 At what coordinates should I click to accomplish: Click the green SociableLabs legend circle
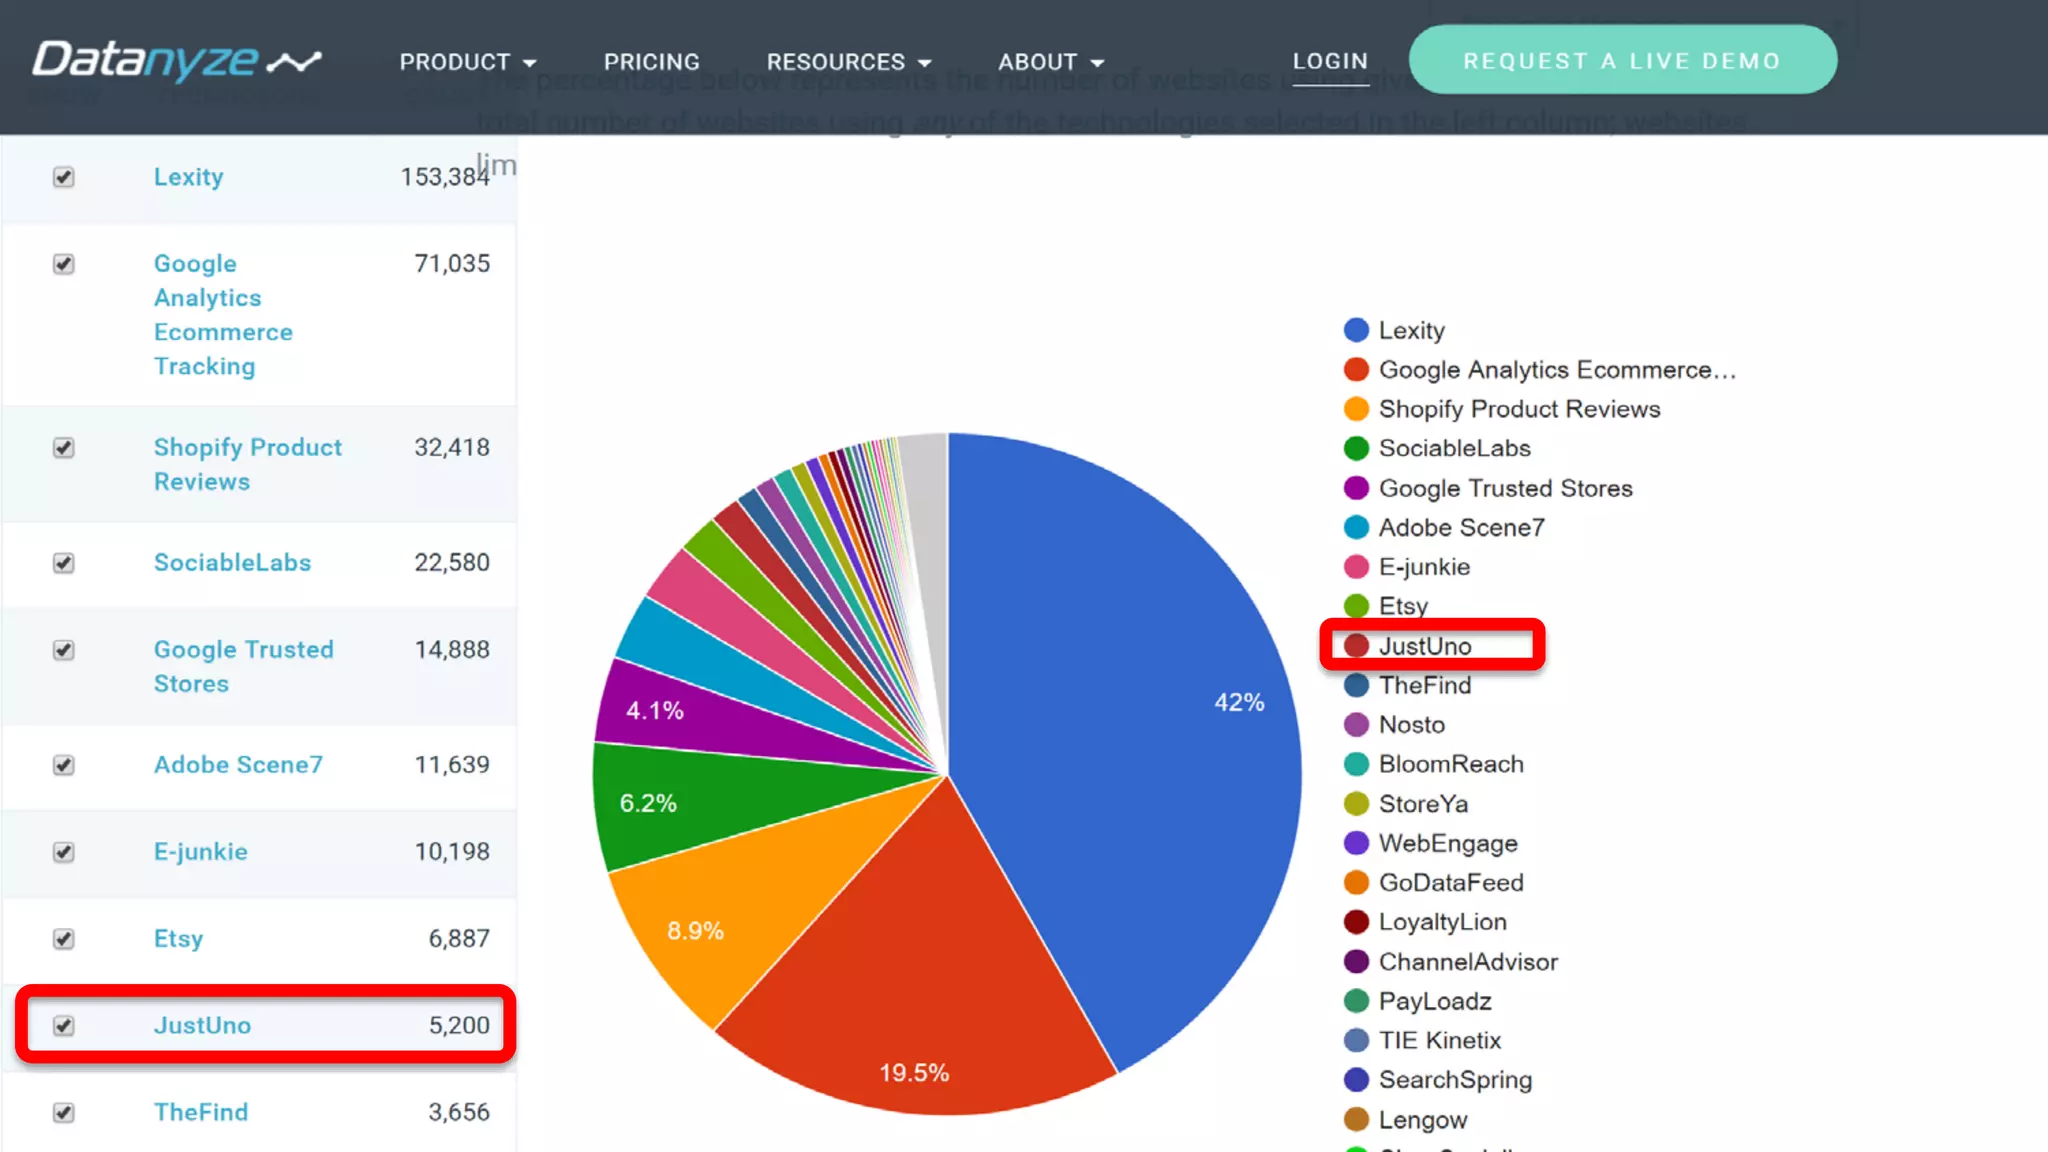tap(1356, 448)
